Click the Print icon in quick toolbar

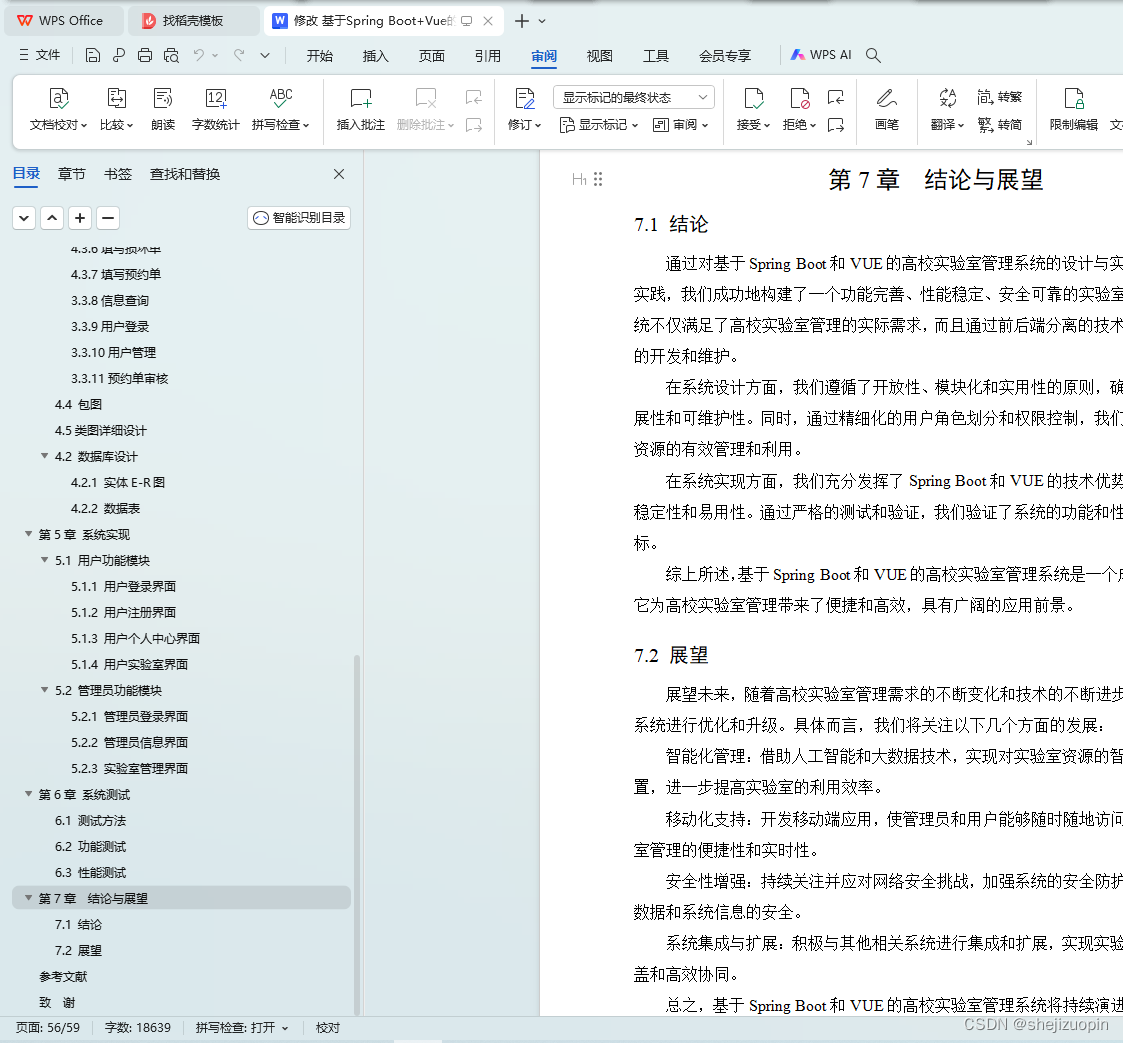point(145,55)
